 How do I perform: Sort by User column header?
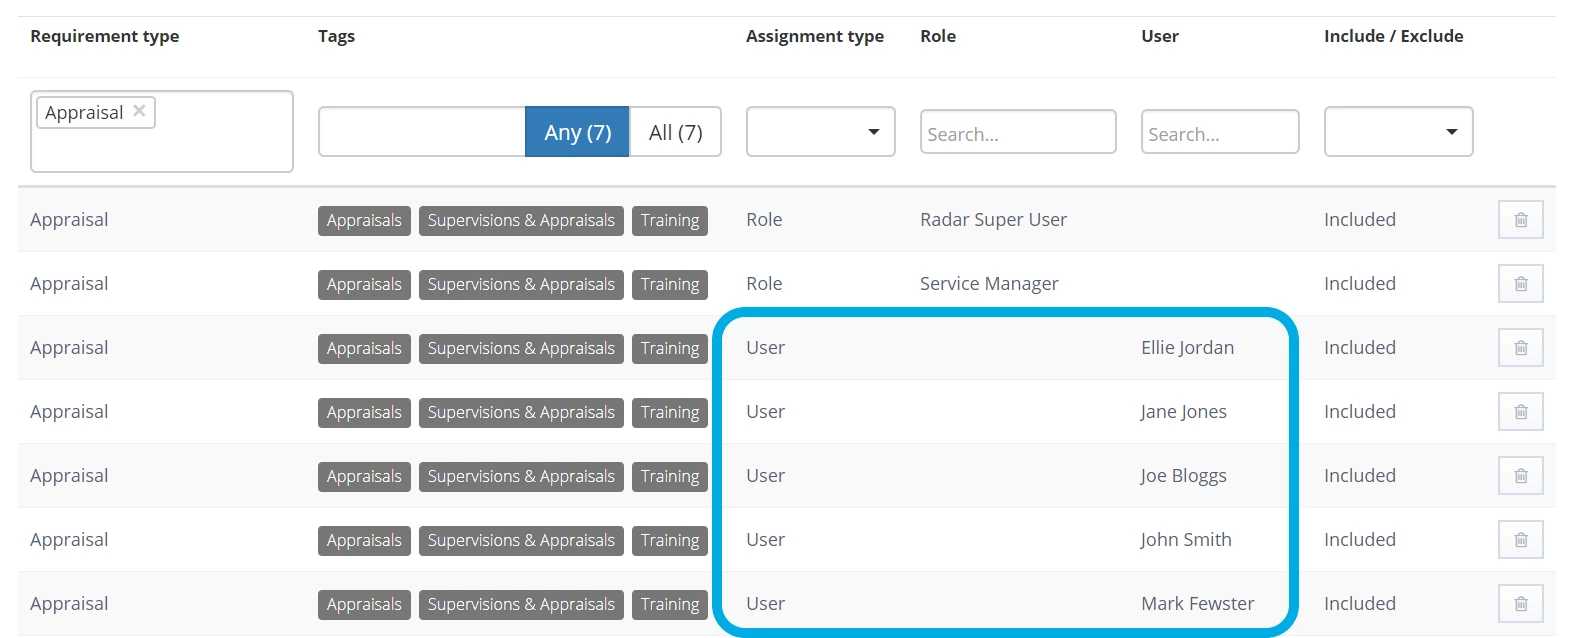click(x=1160, y=36)
